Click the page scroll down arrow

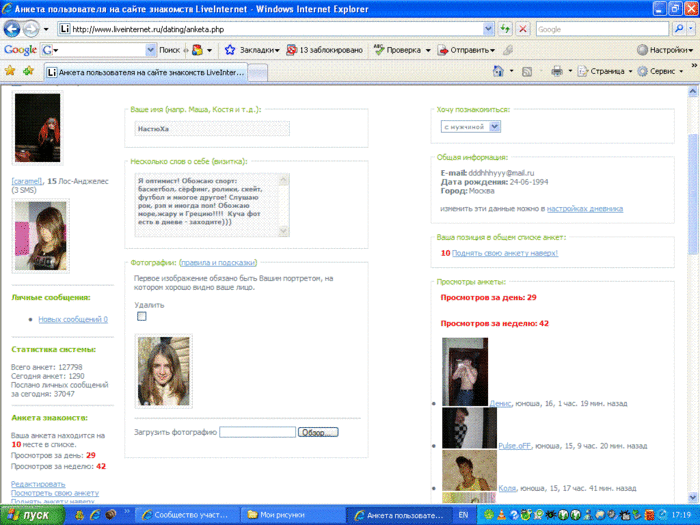pyautogui.click(x=692, y=497)
